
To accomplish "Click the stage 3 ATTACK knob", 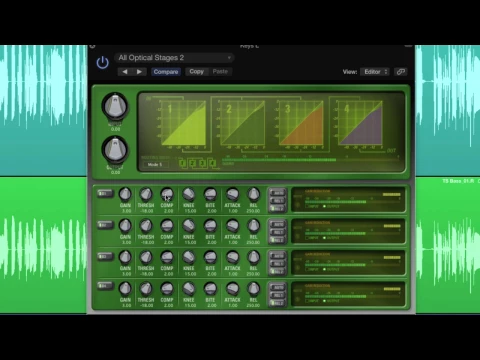I will pyautogui.click(x=232, y=257).
